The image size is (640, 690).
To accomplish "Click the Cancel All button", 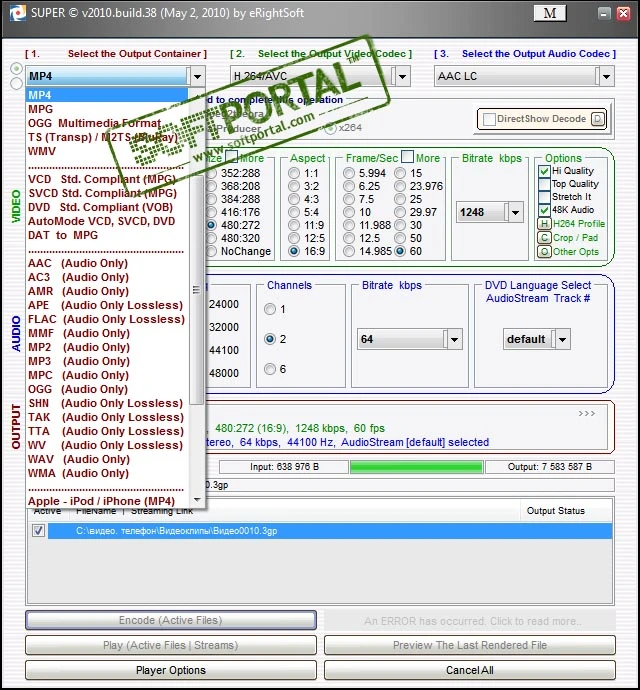I will coord(470,670).
